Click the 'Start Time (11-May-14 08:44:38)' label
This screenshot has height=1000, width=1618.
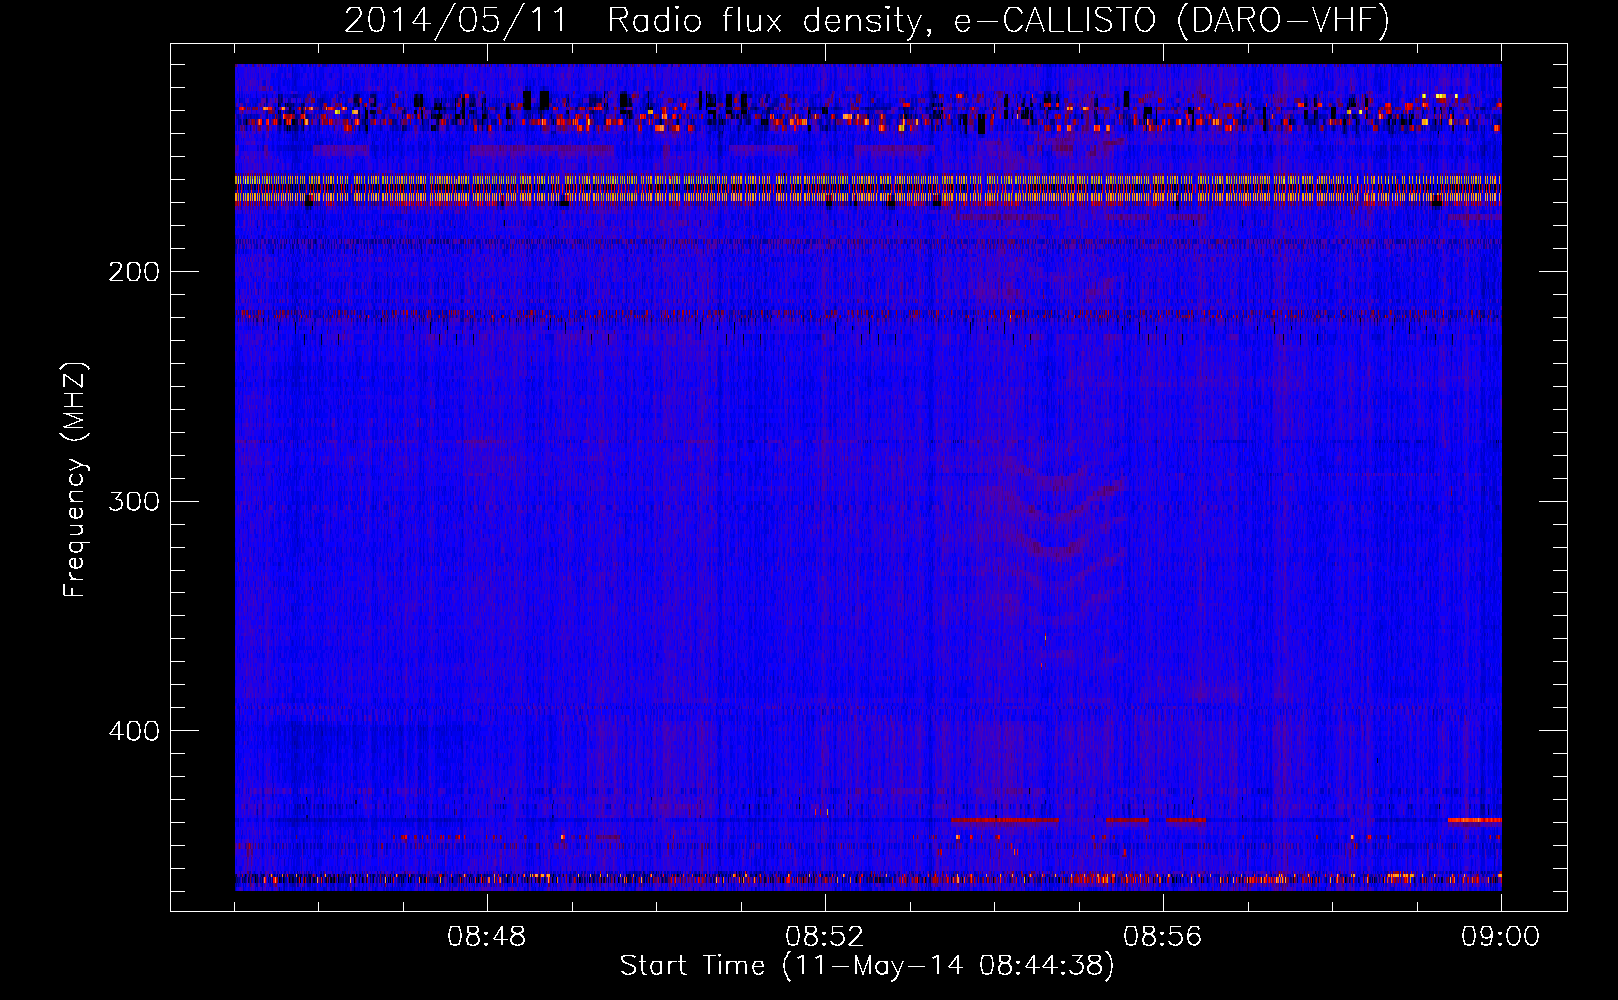point(867,966)
